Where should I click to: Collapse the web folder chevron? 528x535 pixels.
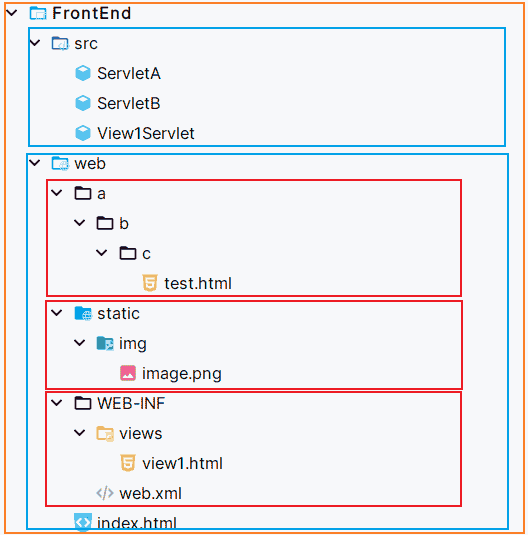[35, 163]
